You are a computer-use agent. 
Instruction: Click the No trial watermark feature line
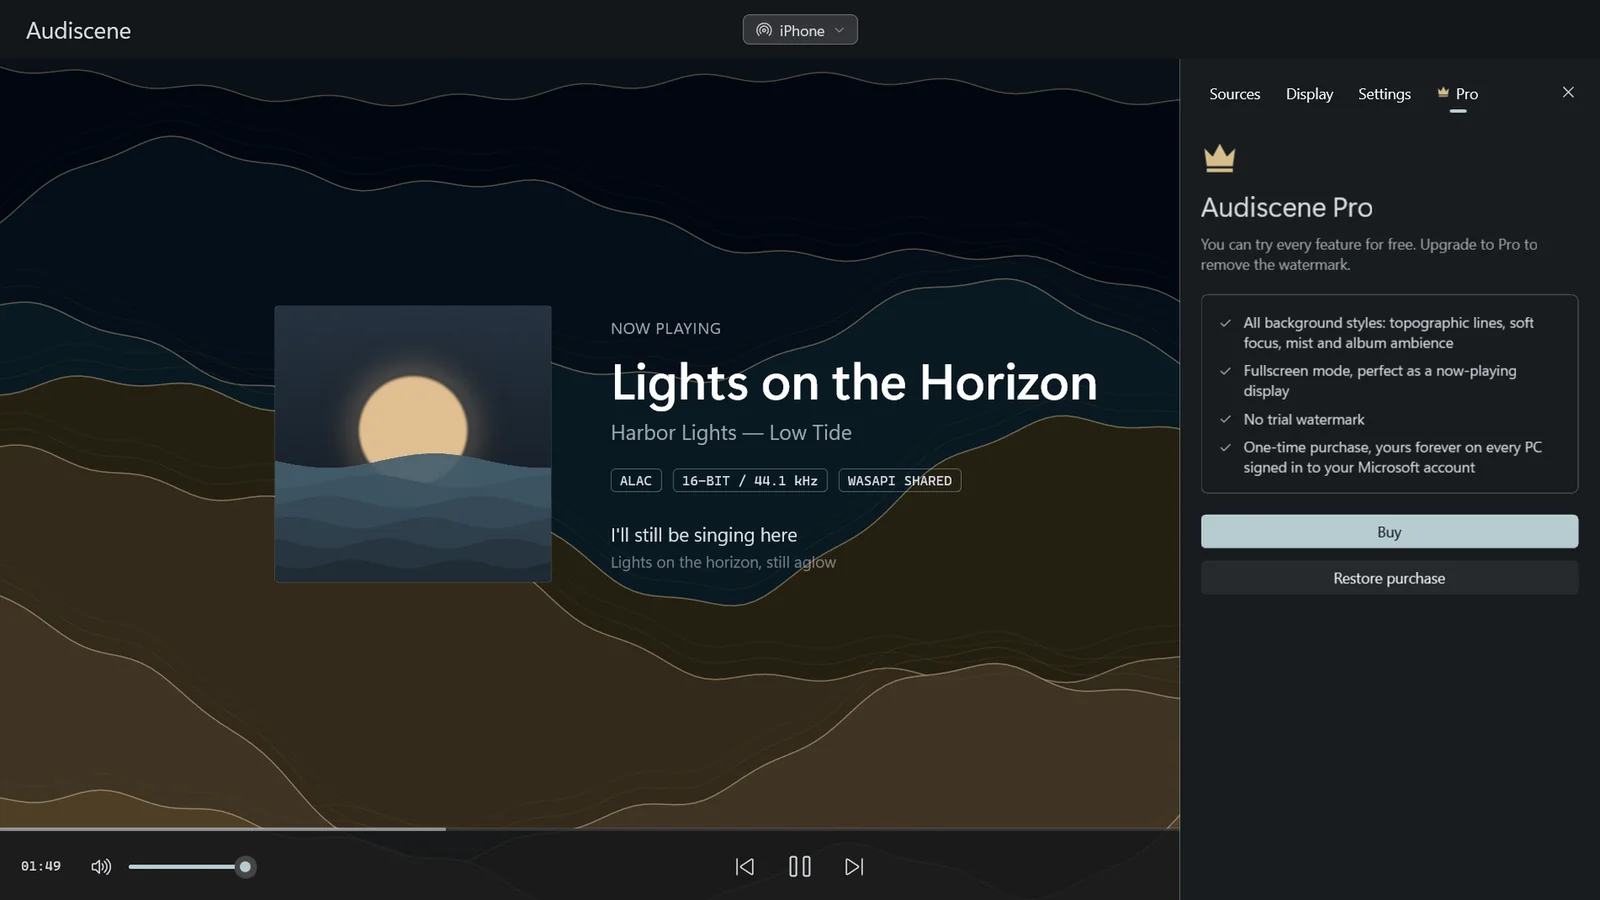tap(1304, 420)
